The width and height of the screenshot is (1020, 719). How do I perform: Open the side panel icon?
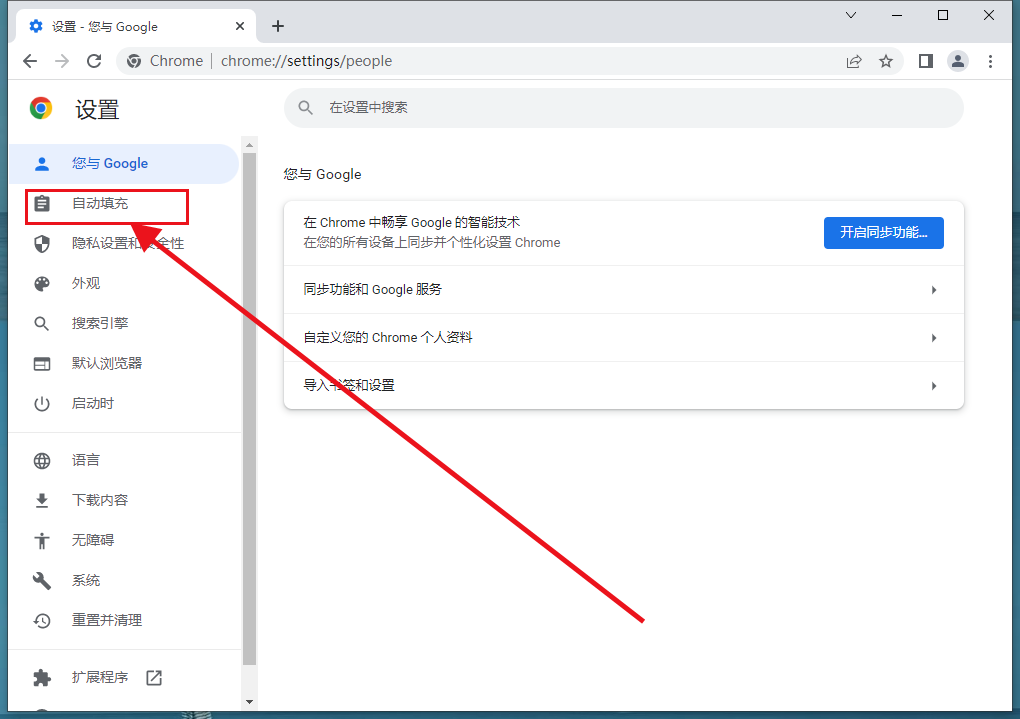[x=926, y=61]
